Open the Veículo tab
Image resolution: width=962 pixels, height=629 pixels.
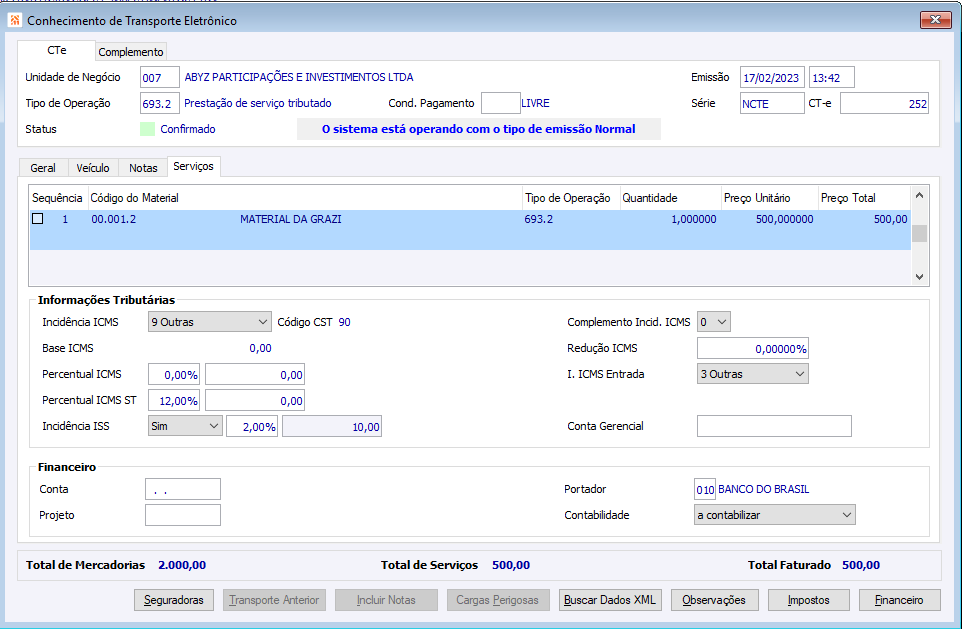(93, 168)
